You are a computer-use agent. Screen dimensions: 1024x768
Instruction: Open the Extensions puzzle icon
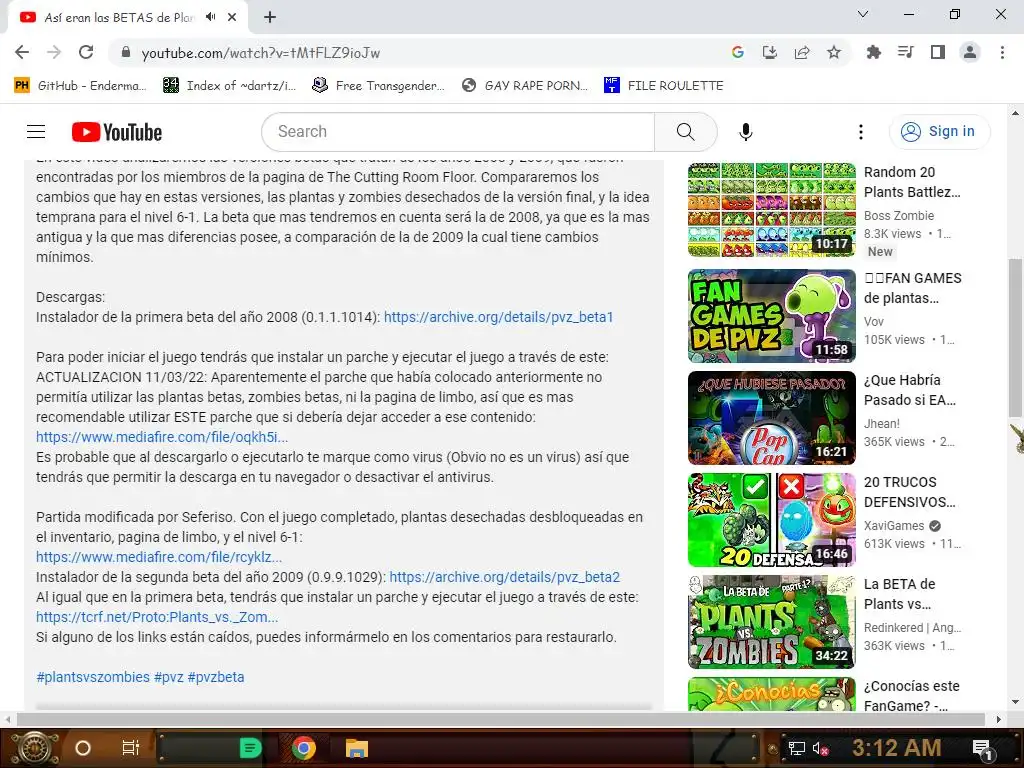click(873, 52)
